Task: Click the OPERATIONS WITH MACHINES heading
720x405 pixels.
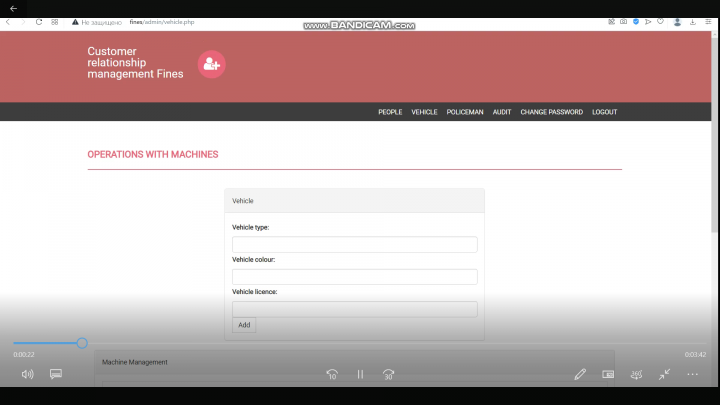Action: pyautogui.click(x=153, y=154)
